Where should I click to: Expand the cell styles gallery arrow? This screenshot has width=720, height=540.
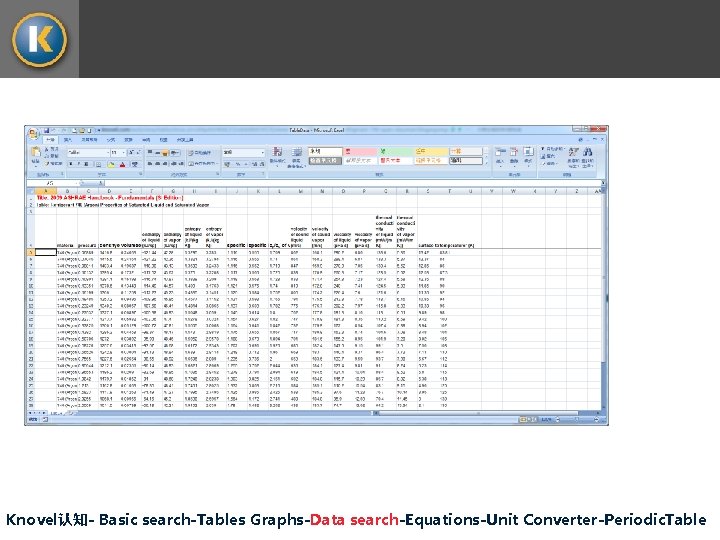point(486,162)
